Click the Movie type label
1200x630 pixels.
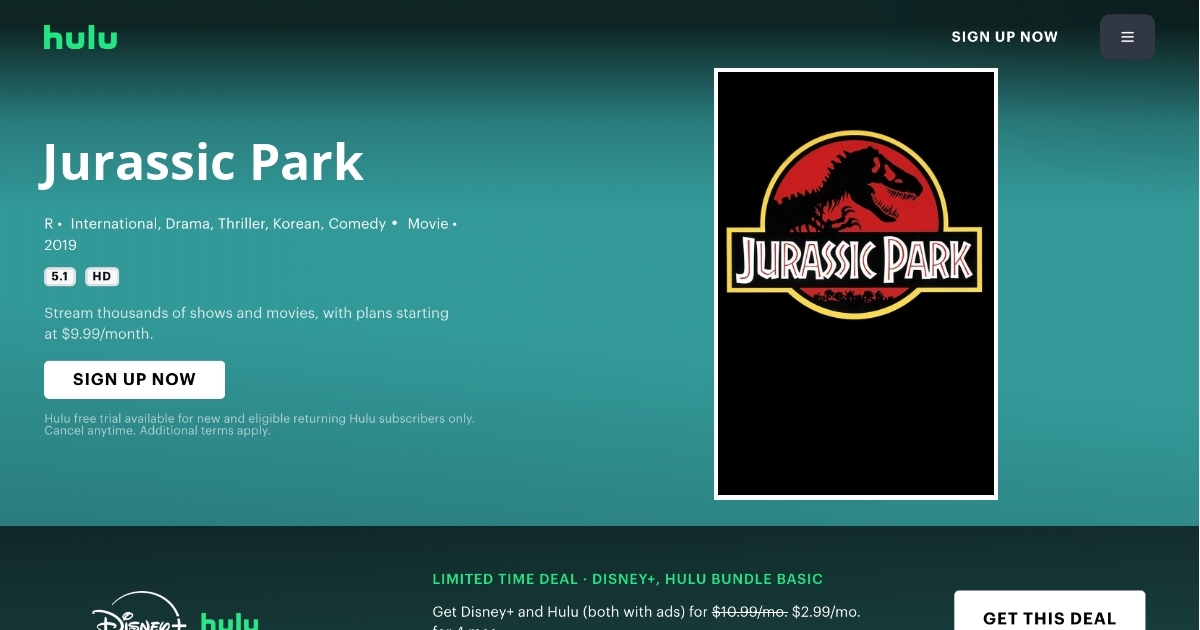[x=428, y=224]
